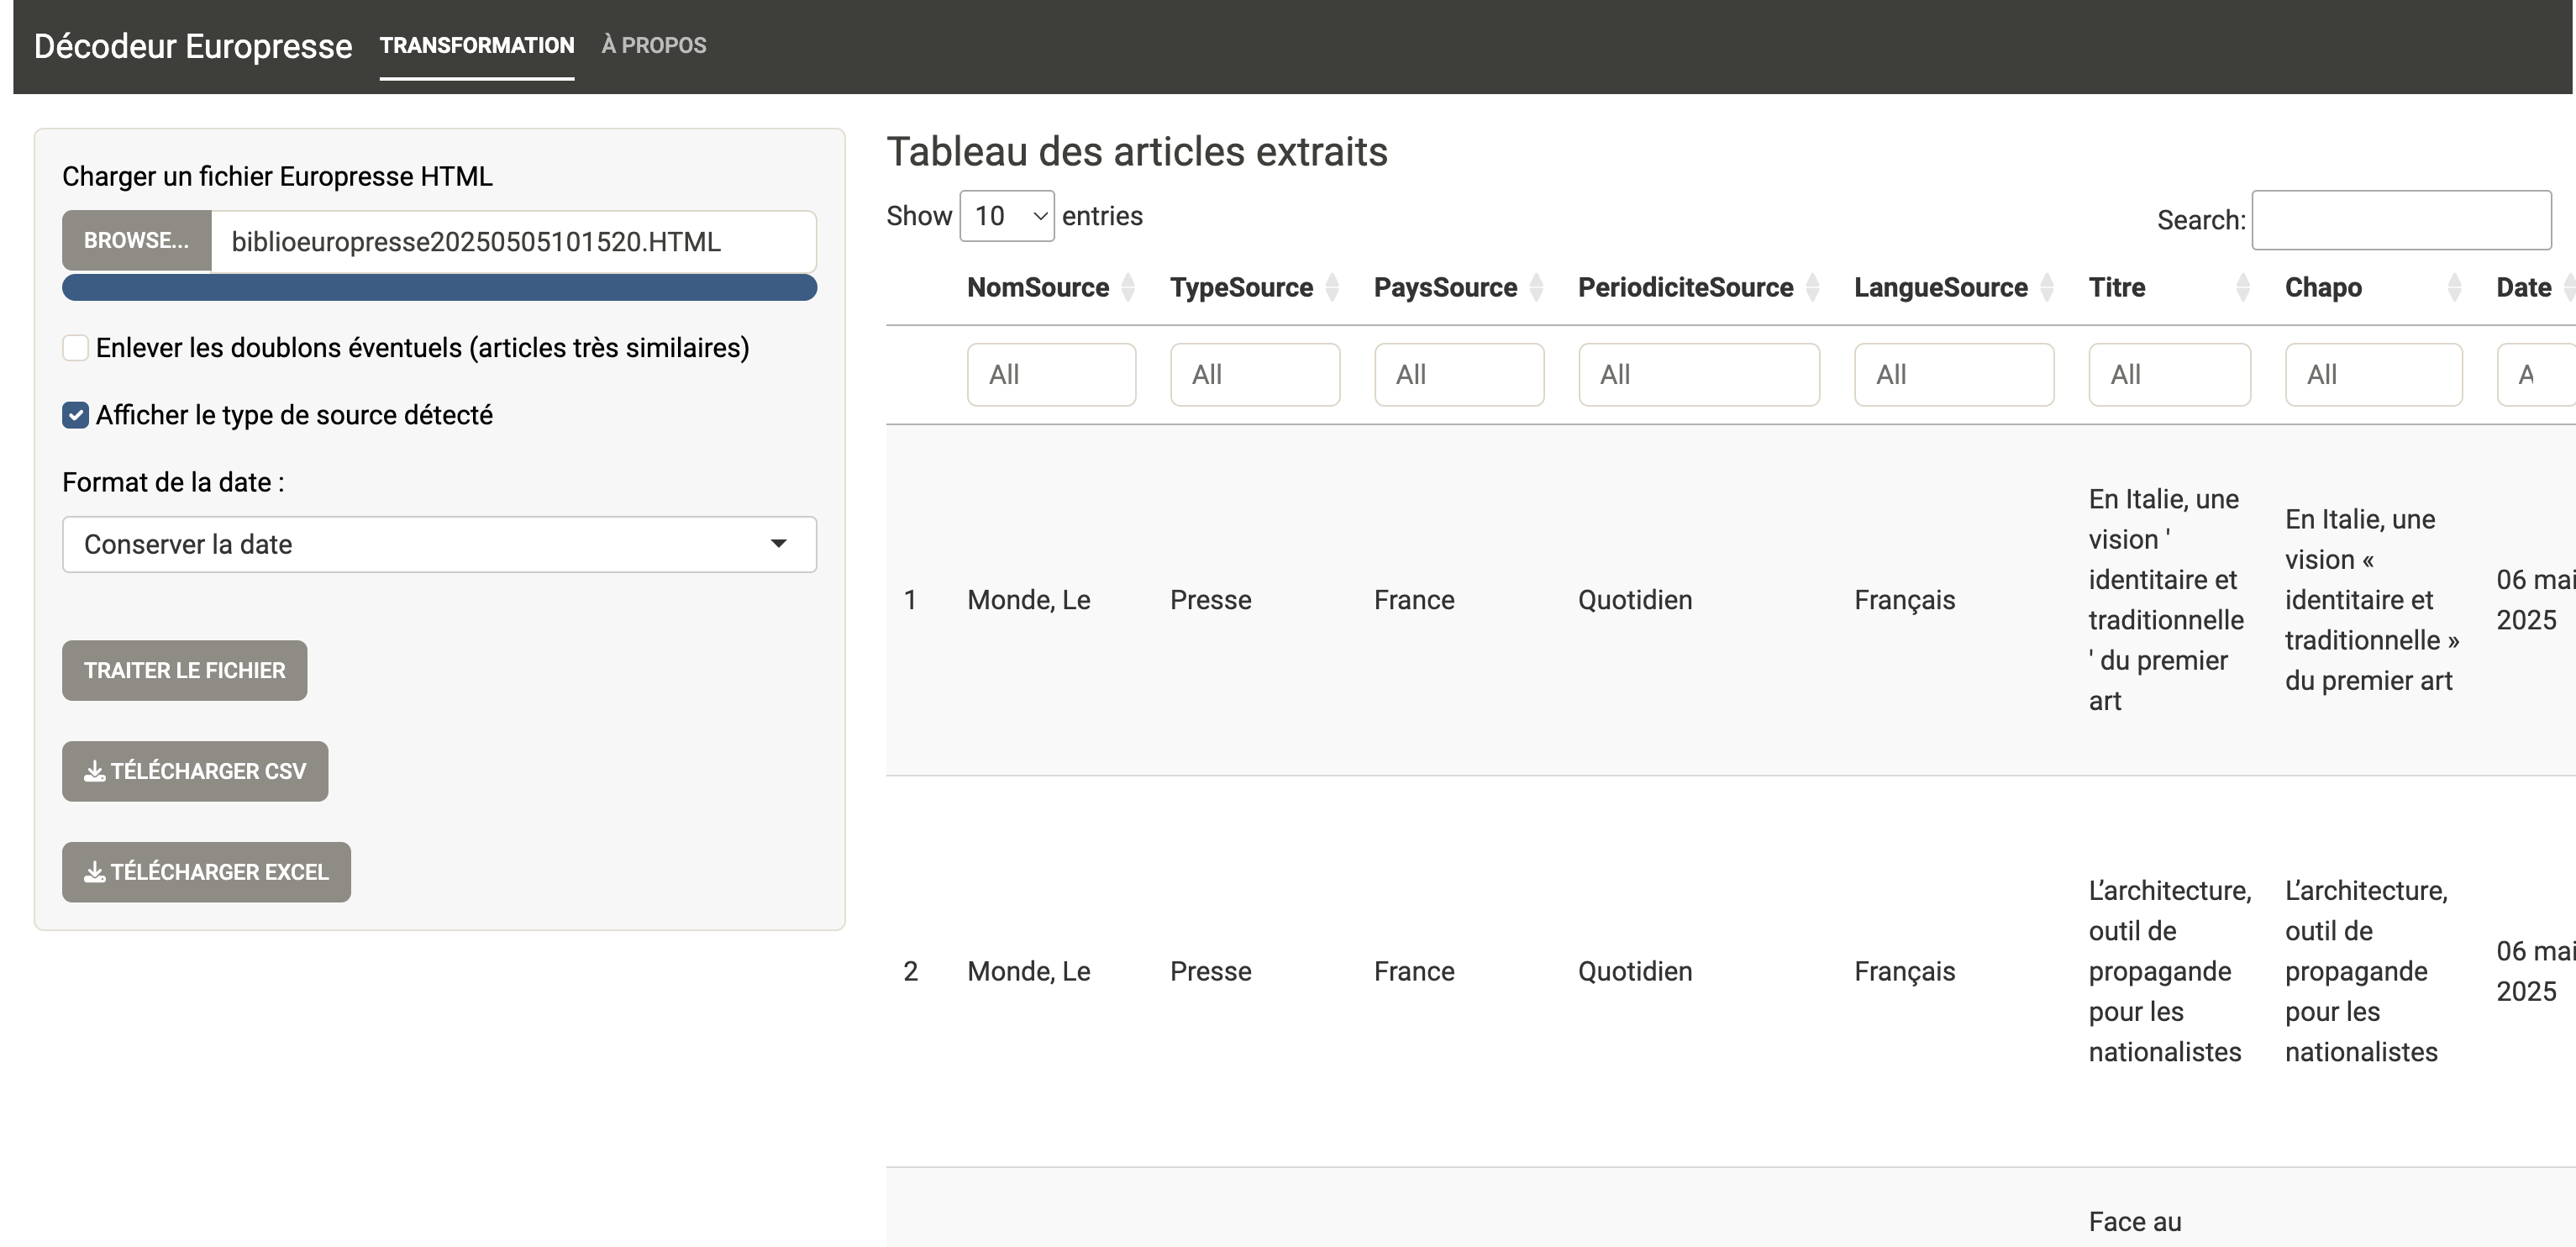
Task: Sort by PeriodiciteSource sort arrows
Action: tap(1812, 288)
